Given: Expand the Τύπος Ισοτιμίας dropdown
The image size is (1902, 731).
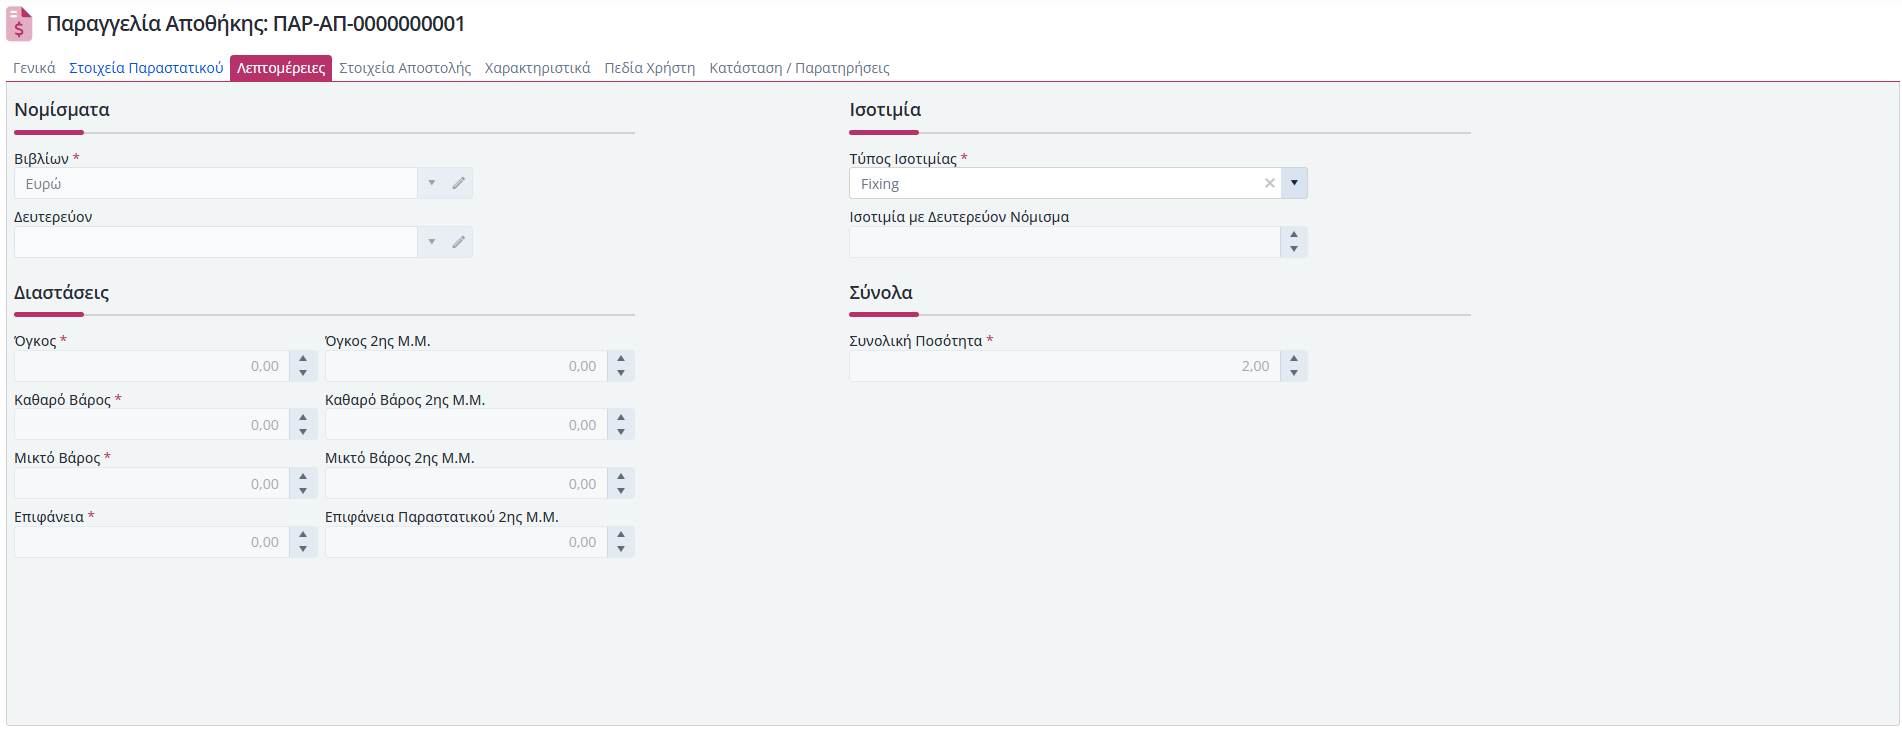Looking at the screenshot, I should click(1294, 183).
